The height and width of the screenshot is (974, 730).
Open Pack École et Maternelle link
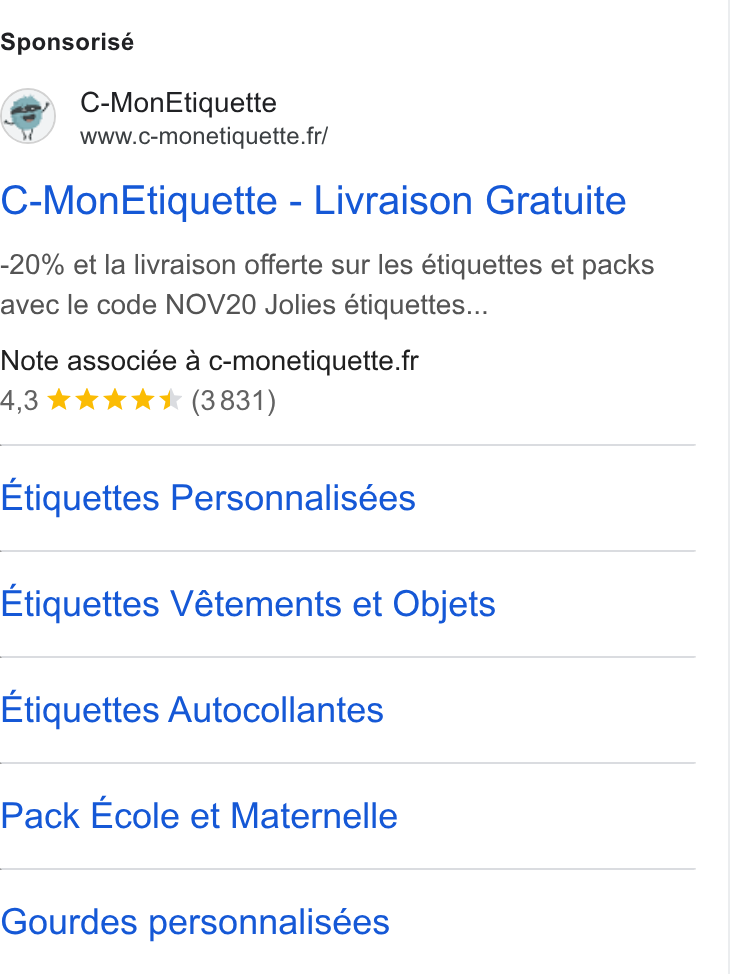coord(199,815)
